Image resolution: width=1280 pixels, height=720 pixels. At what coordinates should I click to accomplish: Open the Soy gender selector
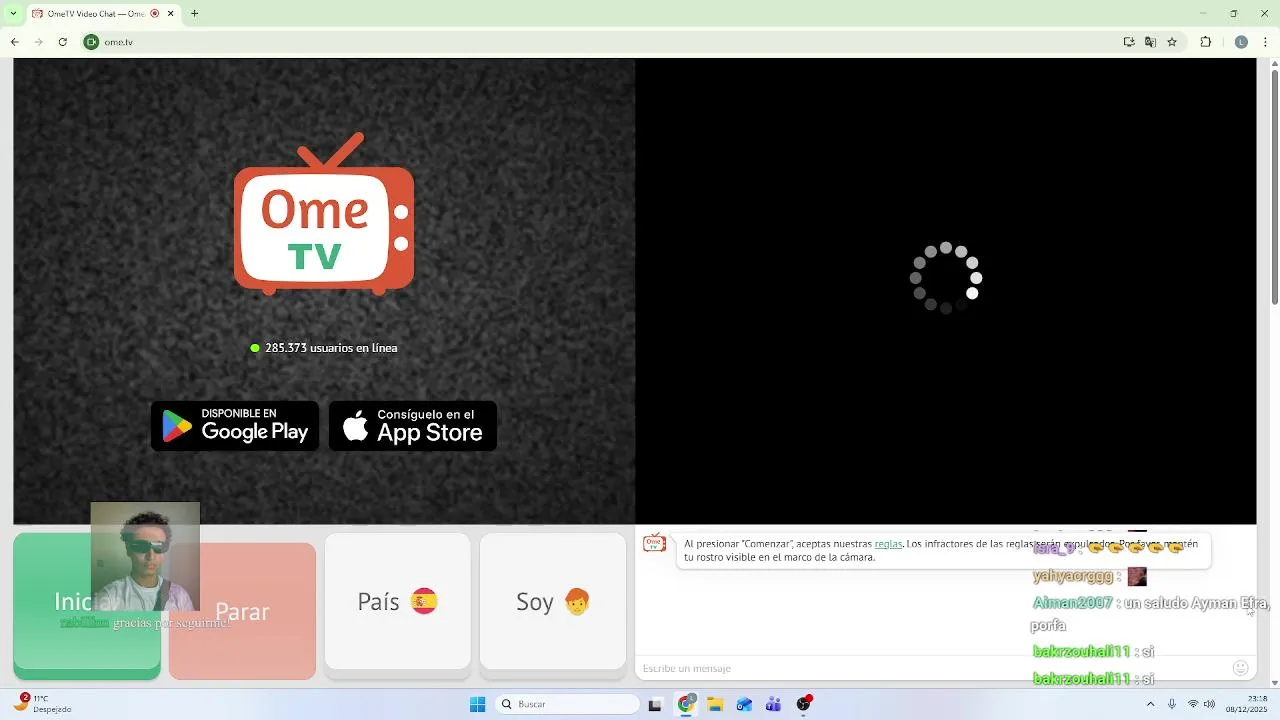click(553, 602)
